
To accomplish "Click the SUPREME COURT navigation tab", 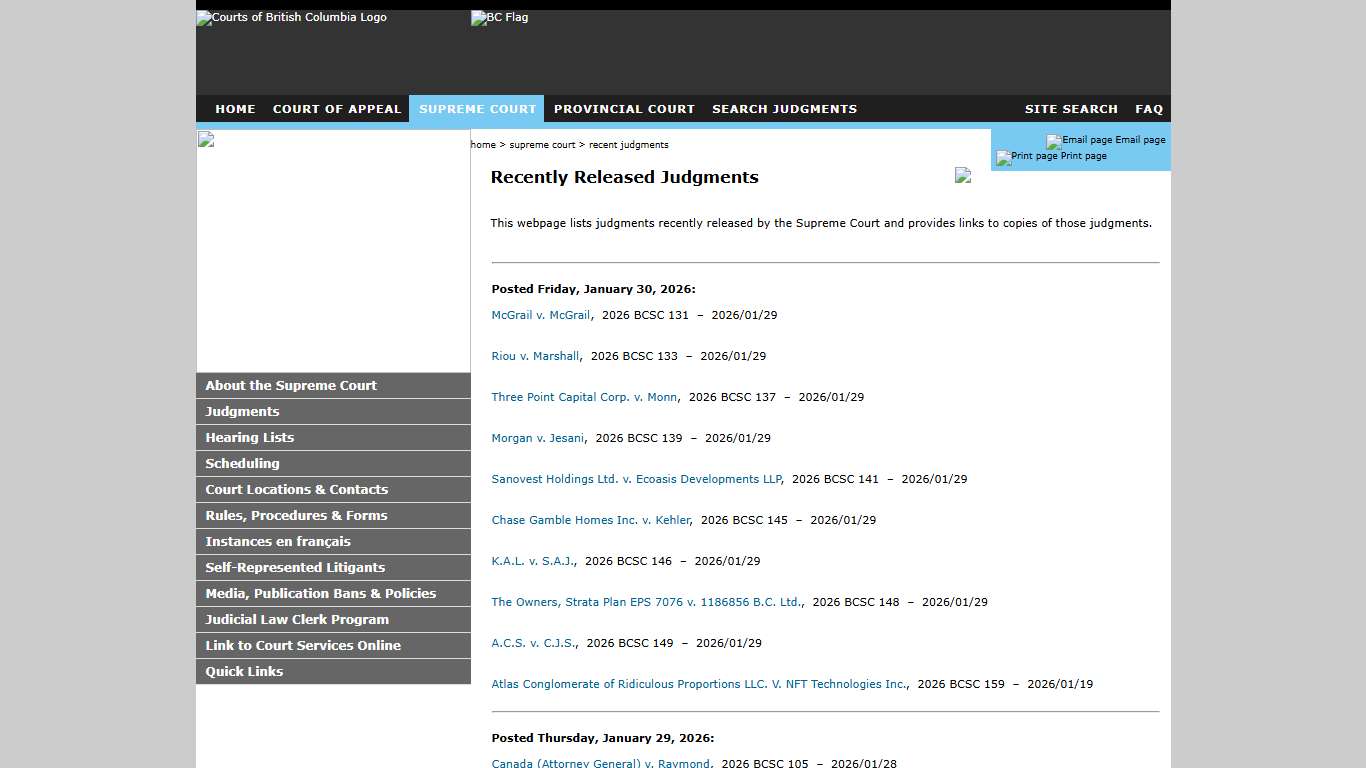I will 476,109.
